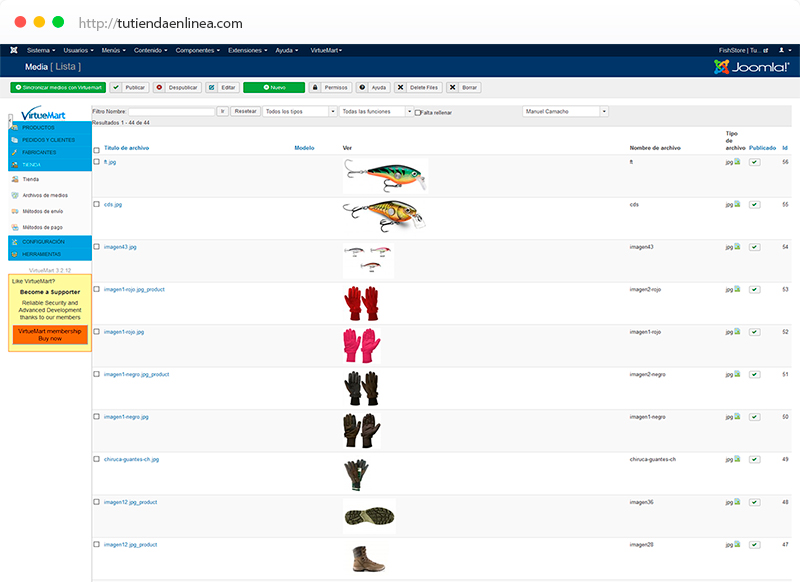Enable the Falta rellenar checkbox

click(x=417, y=112)
